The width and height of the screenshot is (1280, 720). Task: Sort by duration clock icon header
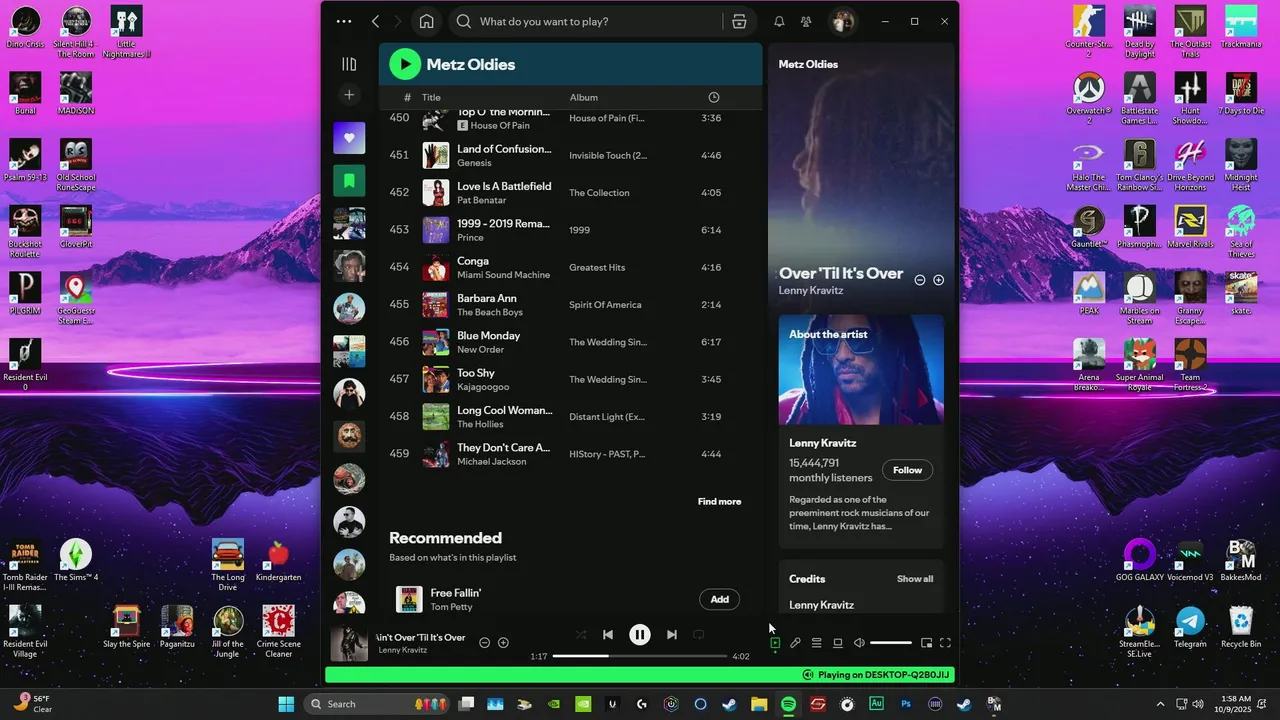pos(713,97)
